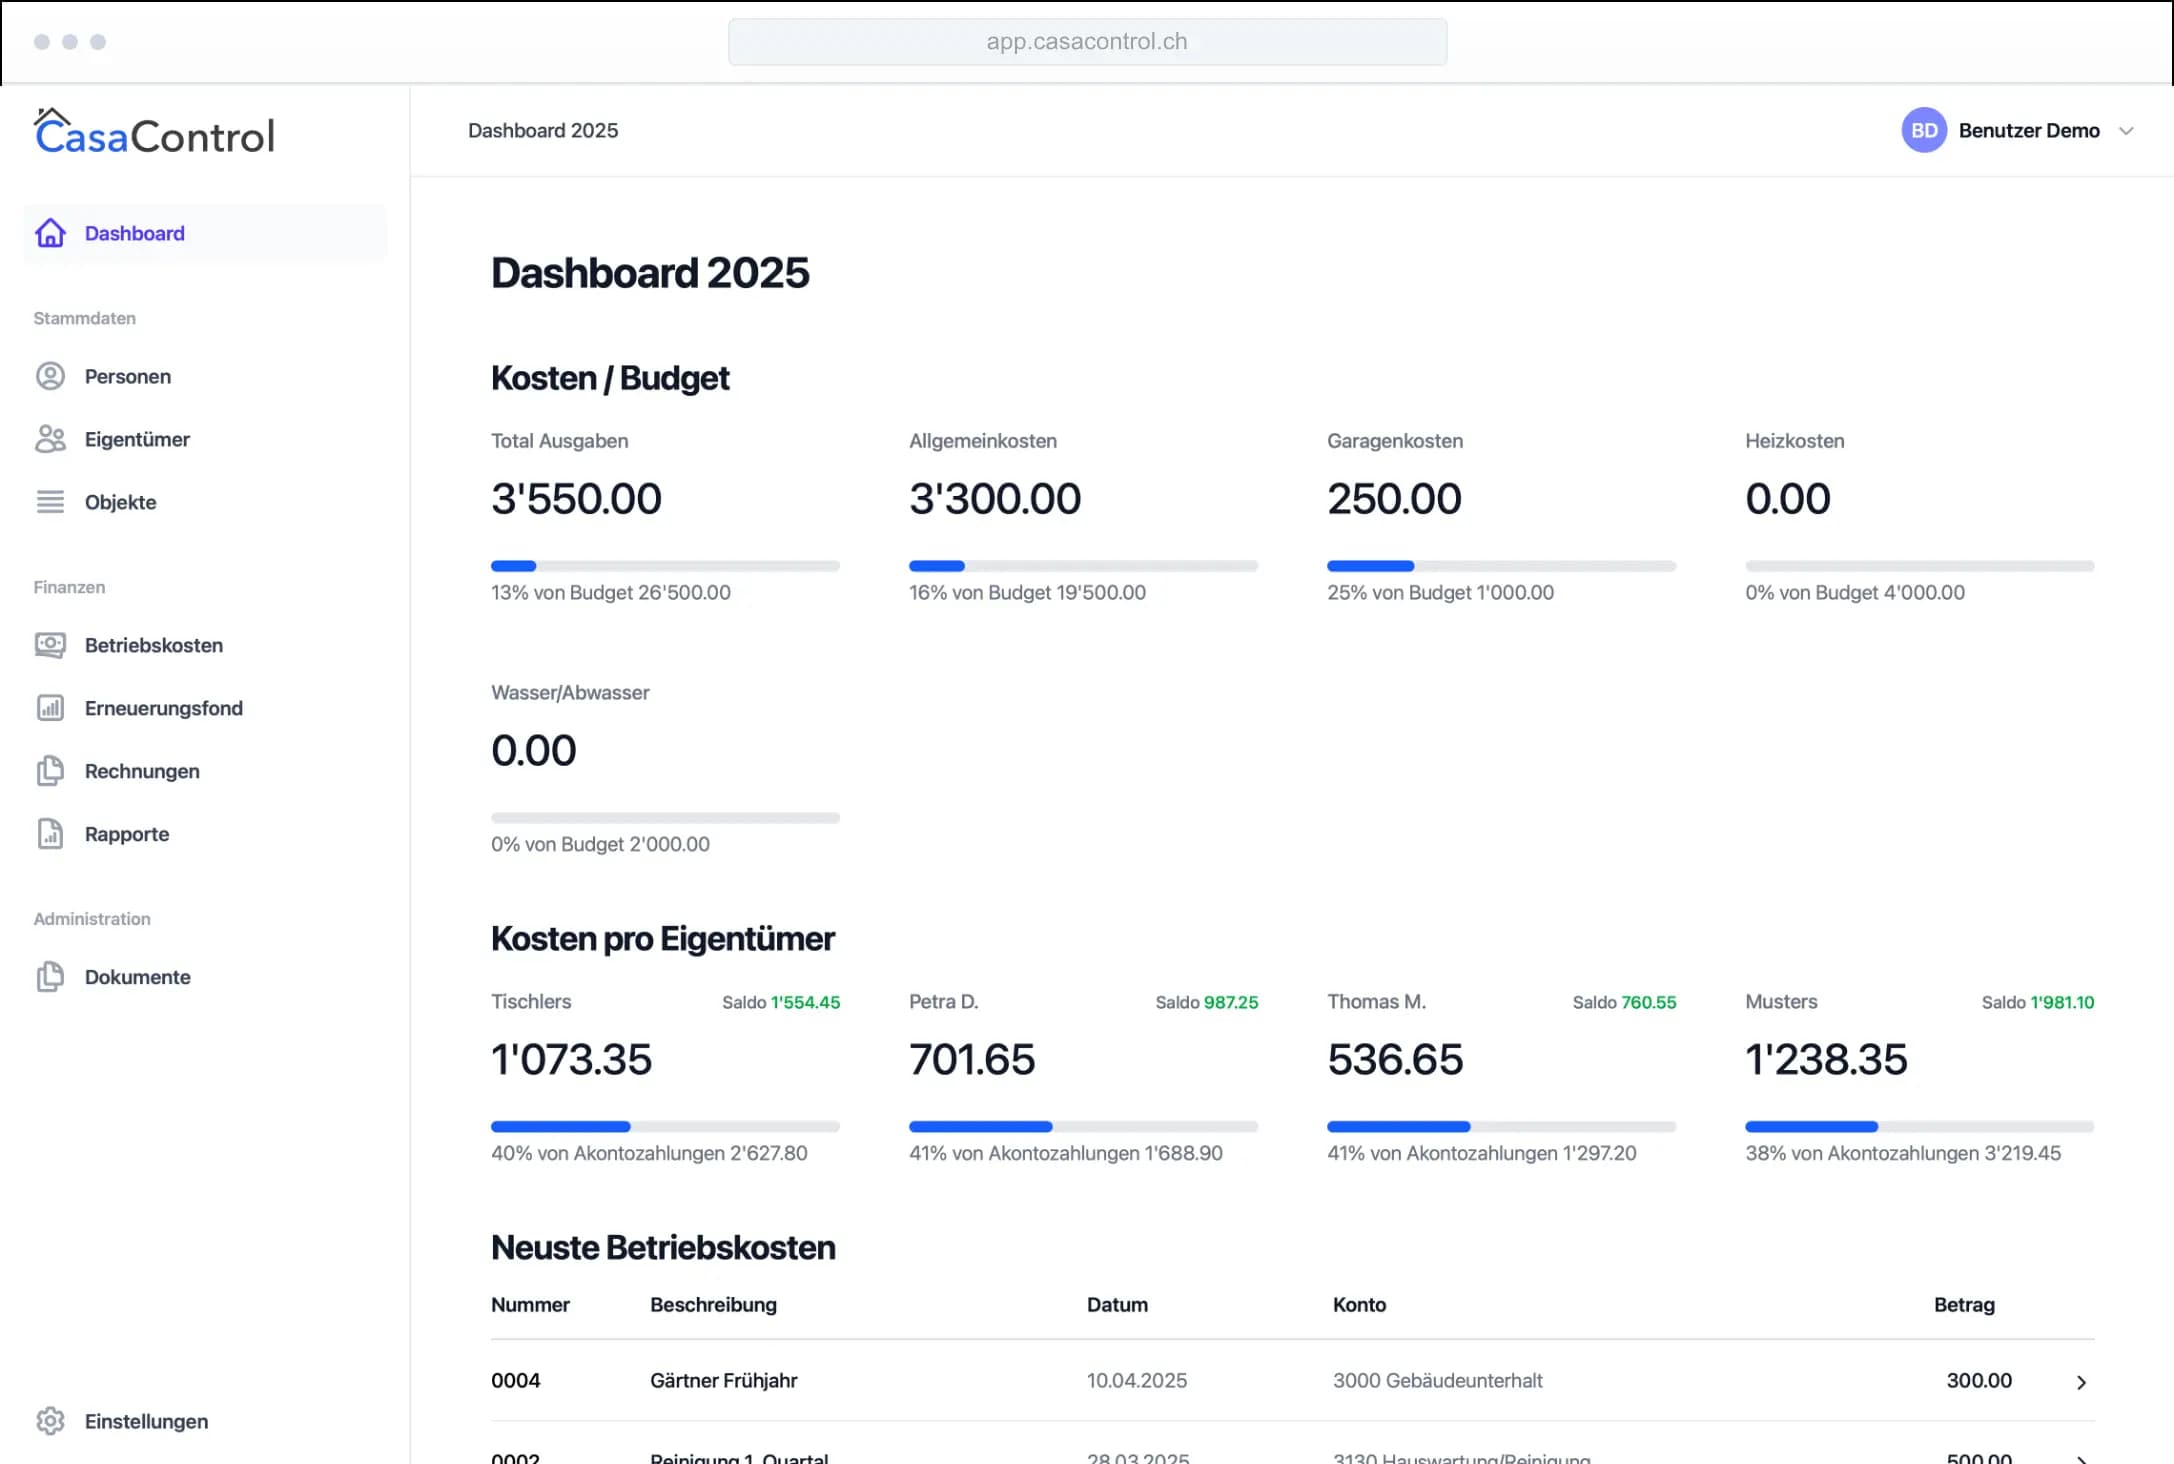Click the Erneuerungsfond chart icon
The height and width of the screenshot is (1464, 2174).
pos(50,708)
